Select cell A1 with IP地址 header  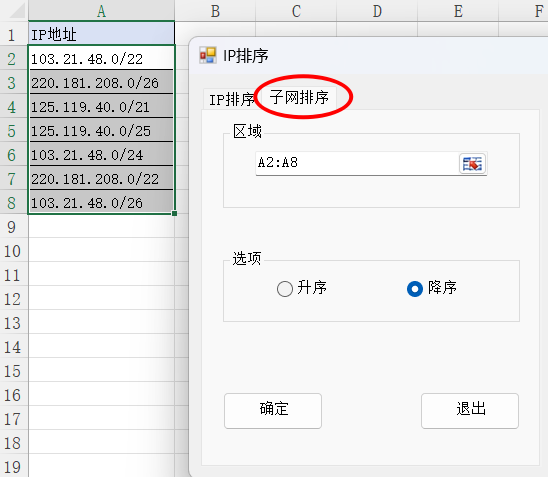pyautogui.click(x=101, y=34)
